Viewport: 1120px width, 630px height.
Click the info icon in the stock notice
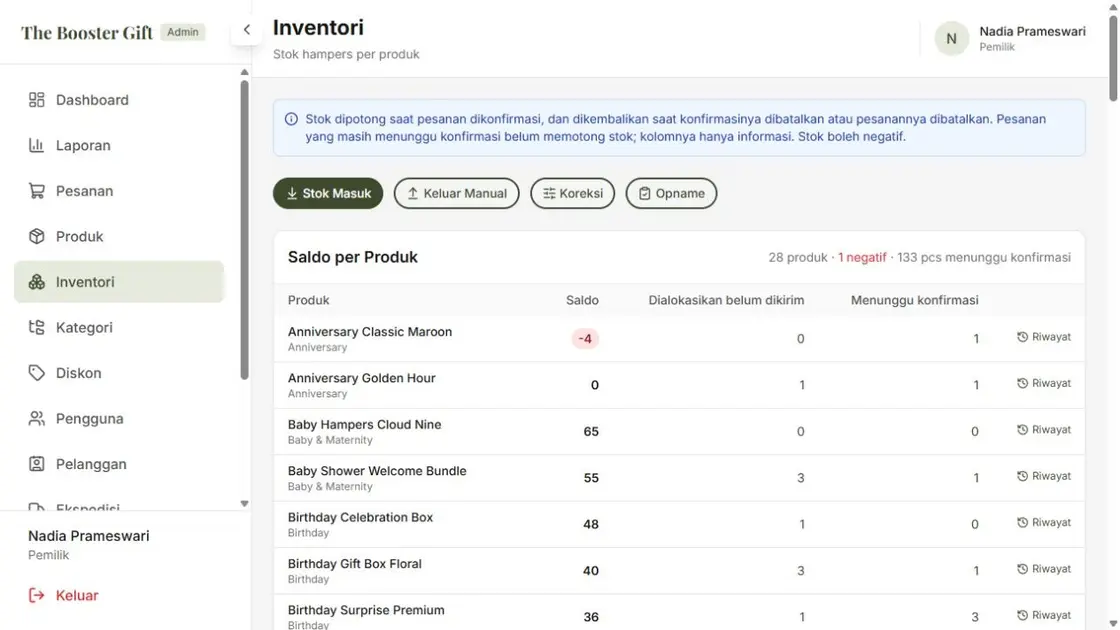pyautogui.click(x=291, y=119)
